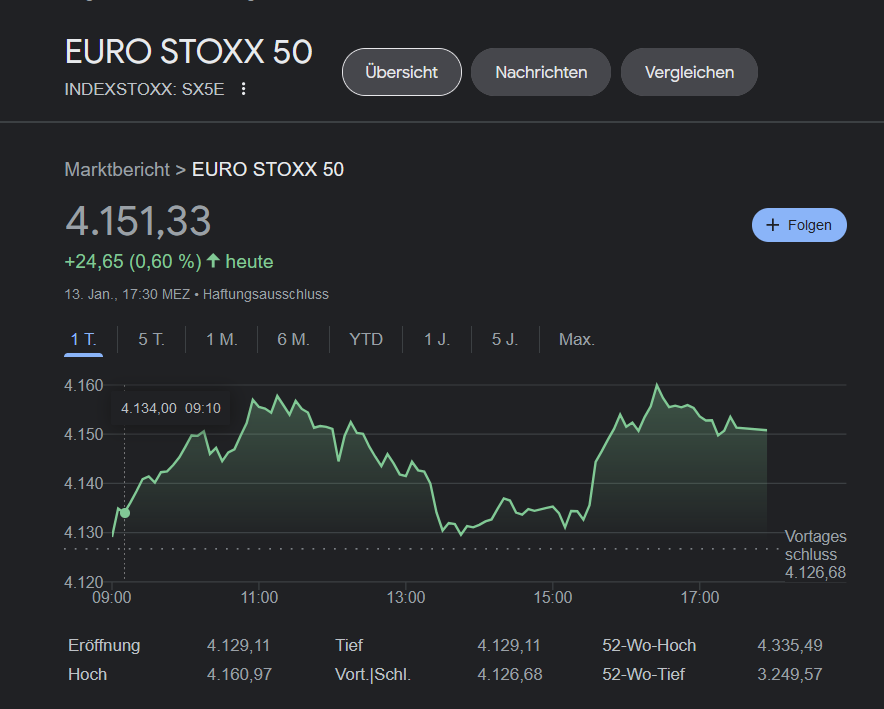Click the Vort.|Schl. value 4.126,68

[510, 674]
